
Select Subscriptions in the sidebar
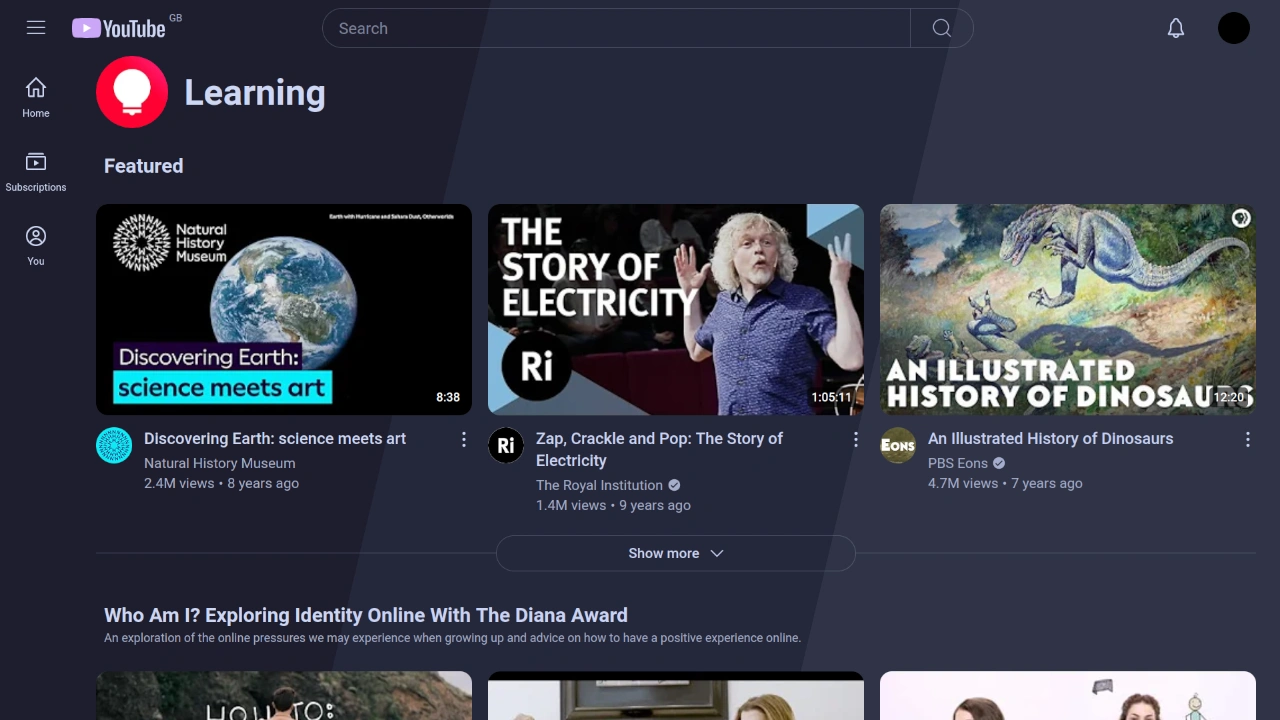[x=36, y=172]
